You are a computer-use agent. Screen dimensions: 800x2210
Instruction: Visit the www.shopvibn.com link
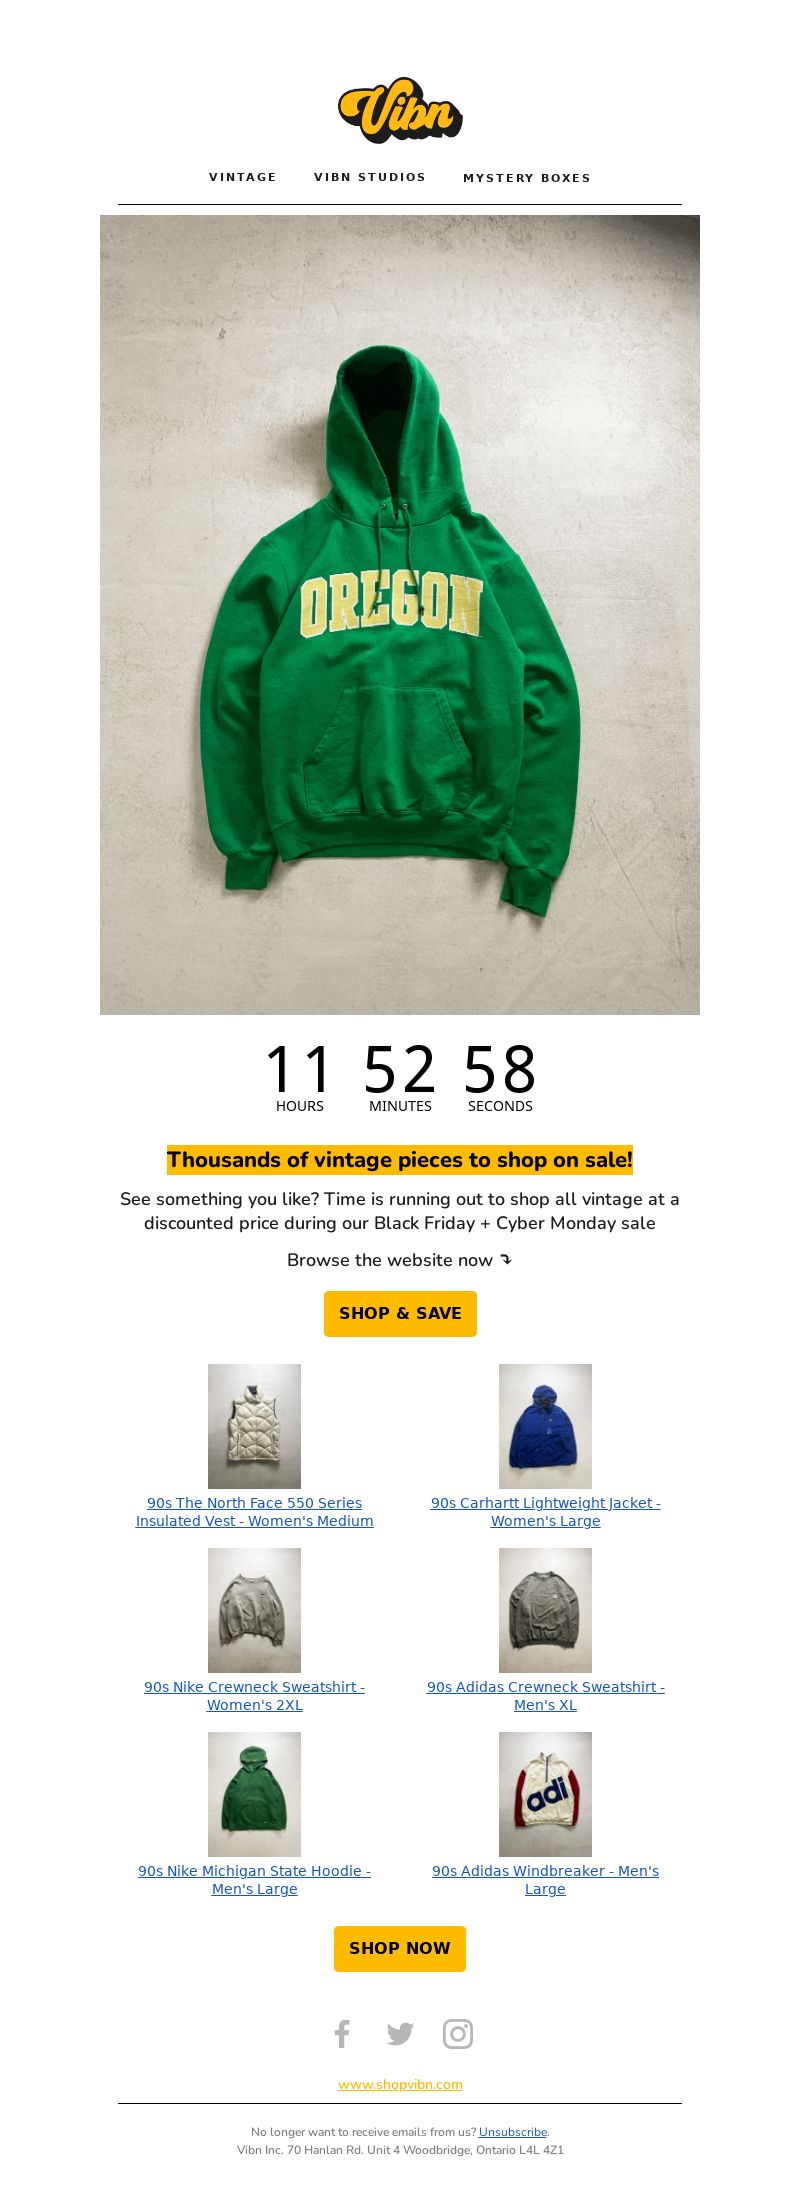click(x=400, y=2084)
